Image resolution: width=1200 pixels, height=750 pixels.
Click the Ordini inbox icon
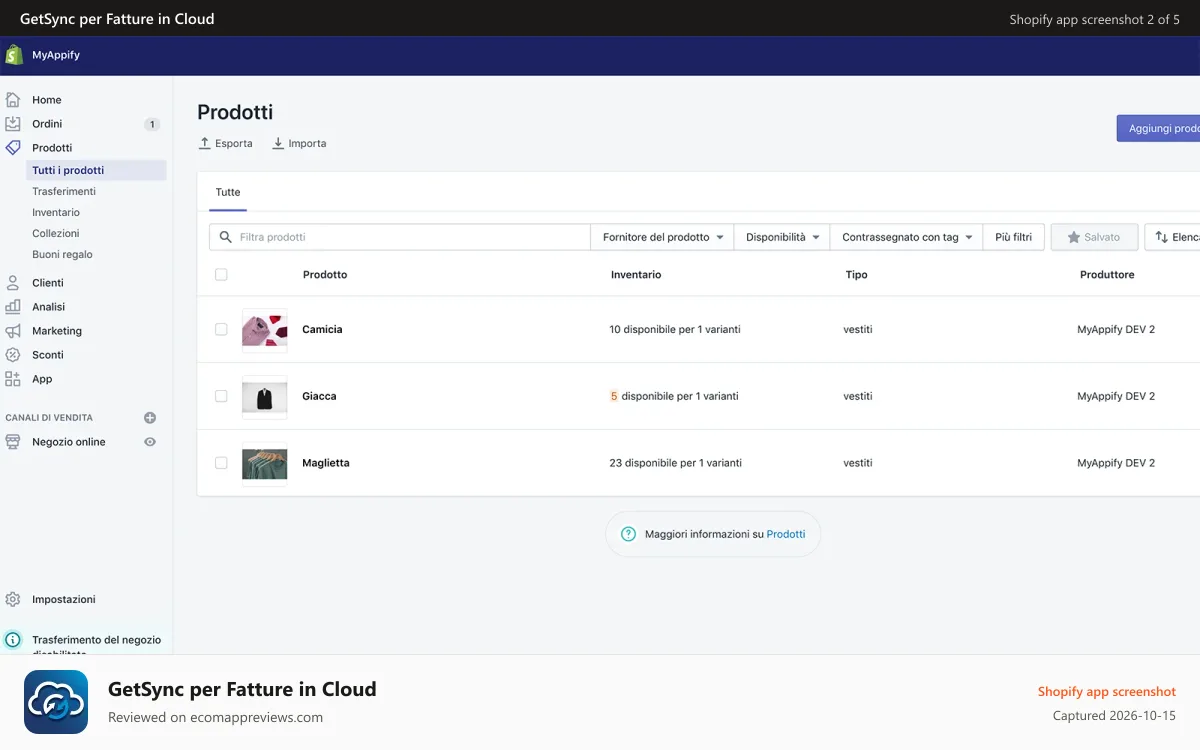[13, 124]
